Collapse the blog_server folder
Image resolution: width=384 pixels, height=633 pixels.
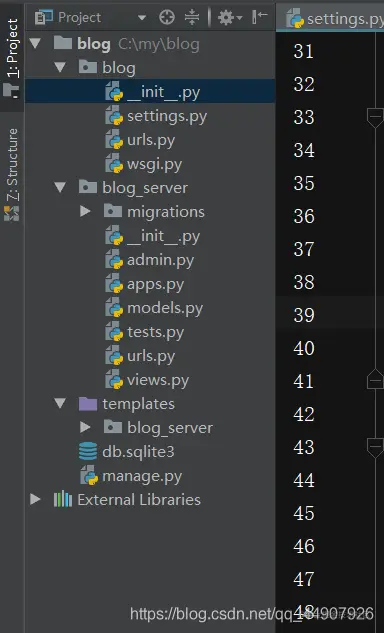[60, 187]
